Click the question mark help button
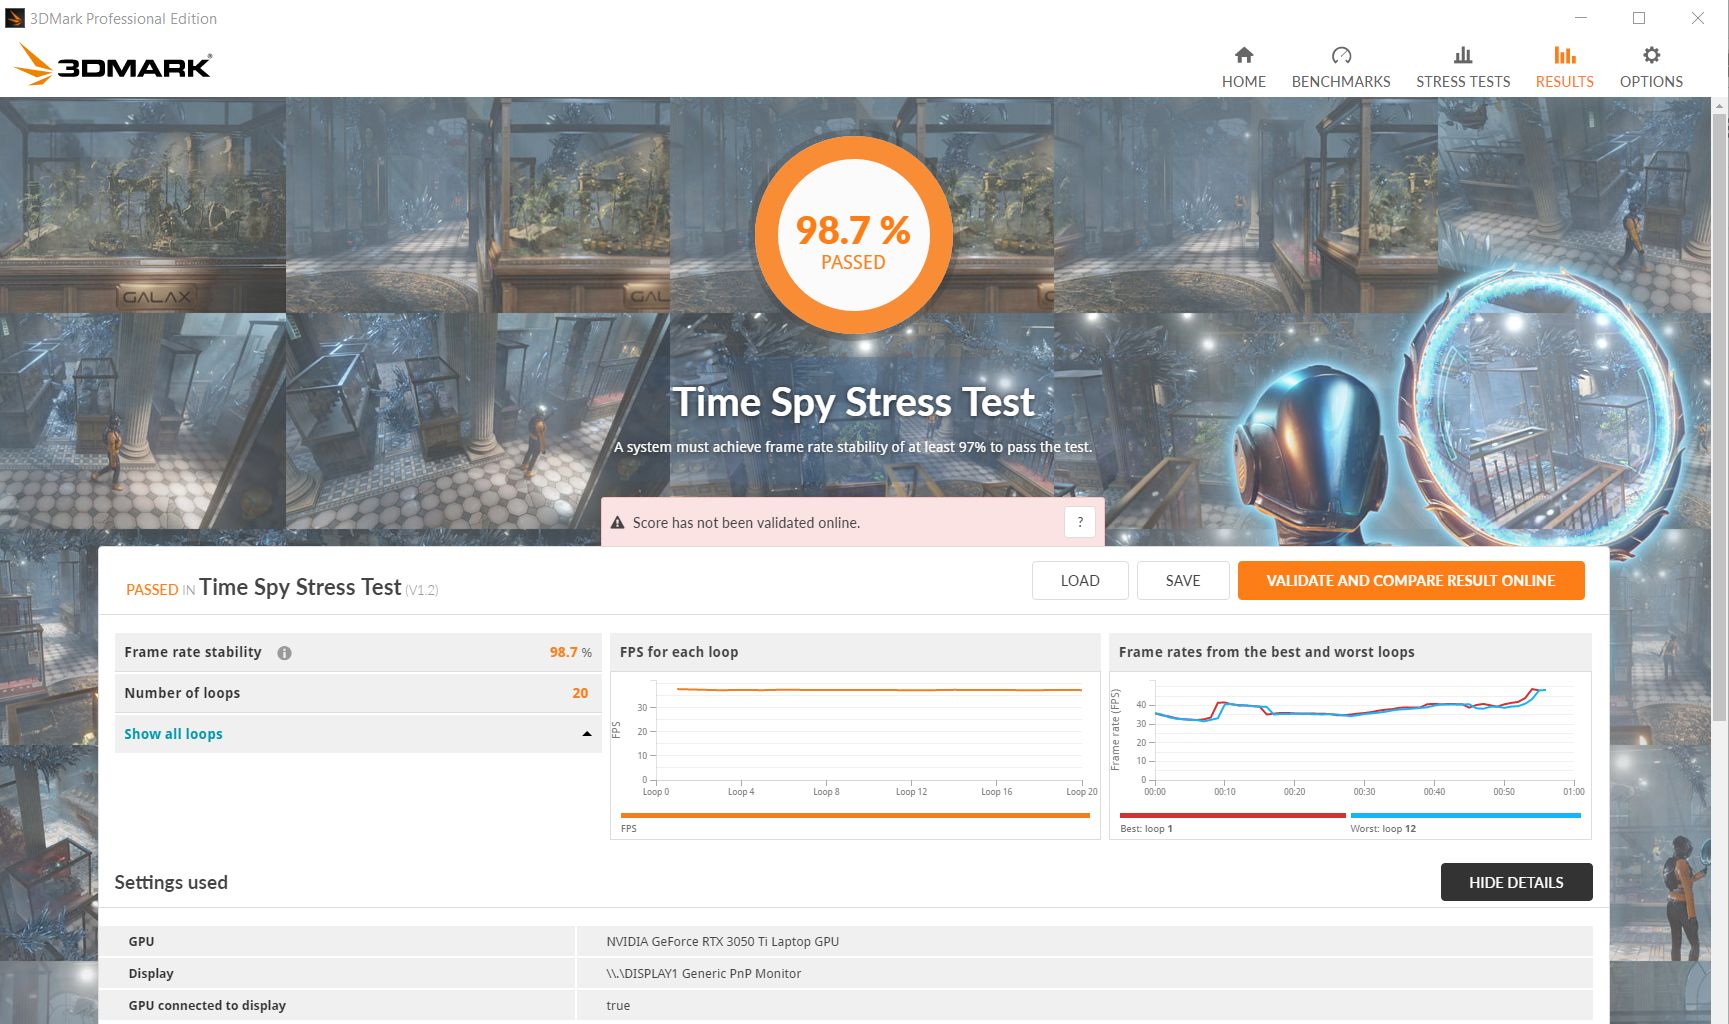The width and height of the screenshot is (1729, 1024). [1080, 522]
